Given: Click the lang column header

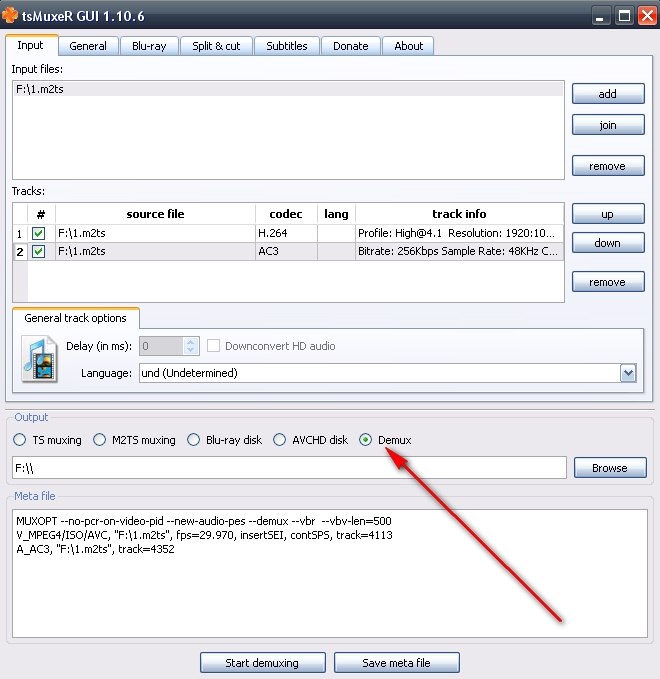Looking at the screenshot, I should (336, 214).
